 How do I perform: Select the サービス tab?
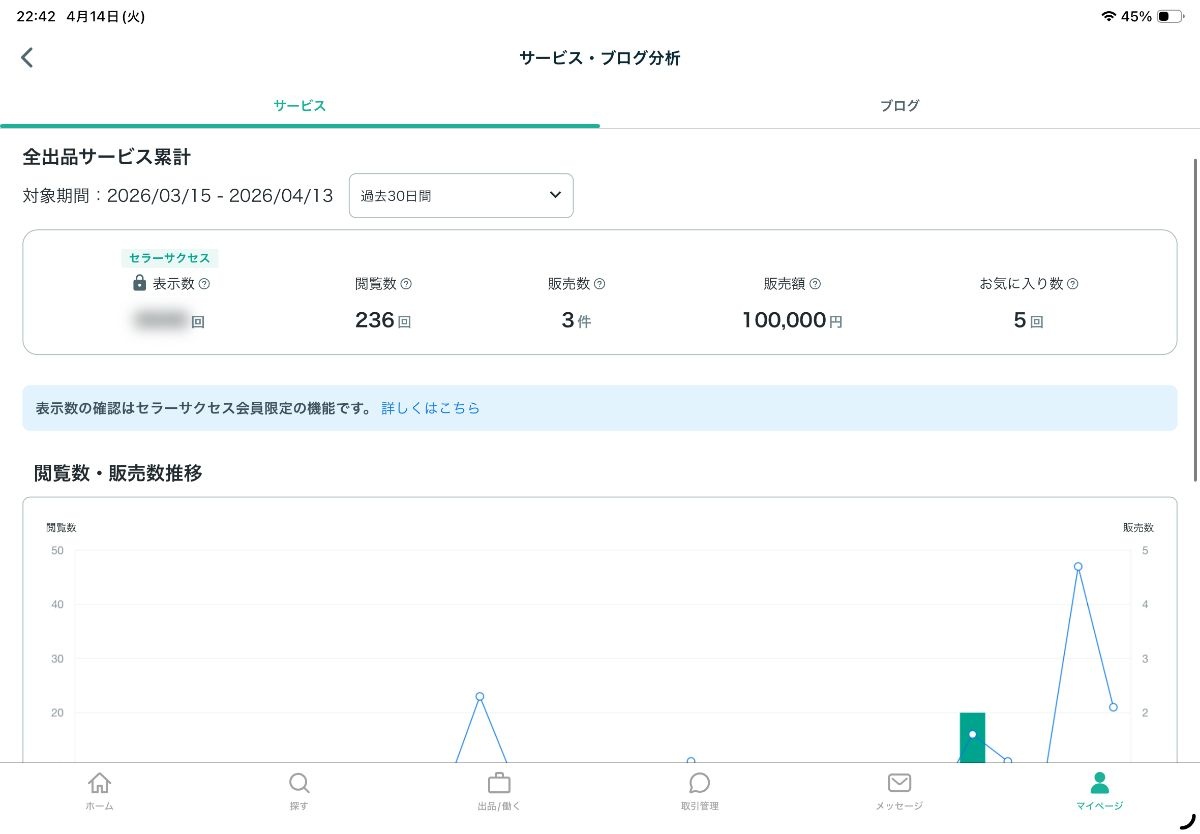pos(299,106)
